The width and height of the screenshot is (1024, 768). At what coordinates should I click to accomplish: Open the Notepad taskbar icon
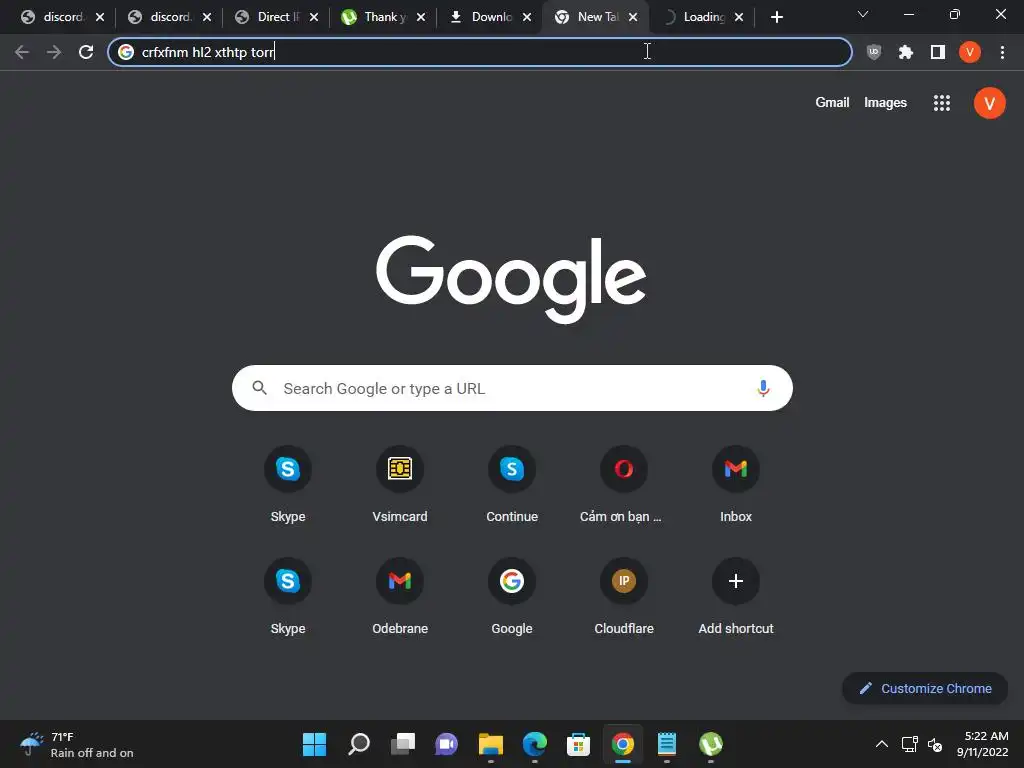(x=667, y=744)
